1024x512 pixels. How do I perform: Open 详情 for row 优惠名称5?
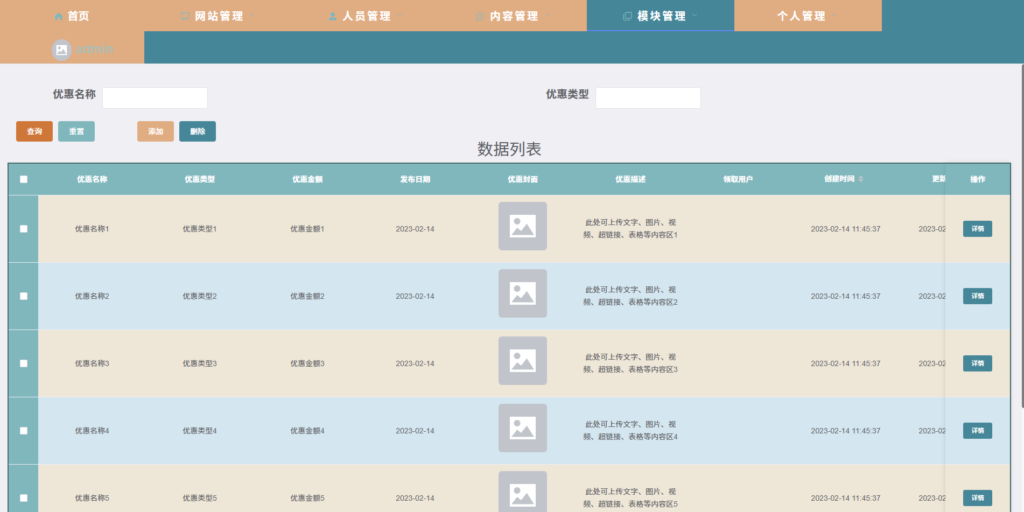tap(977, 498)
